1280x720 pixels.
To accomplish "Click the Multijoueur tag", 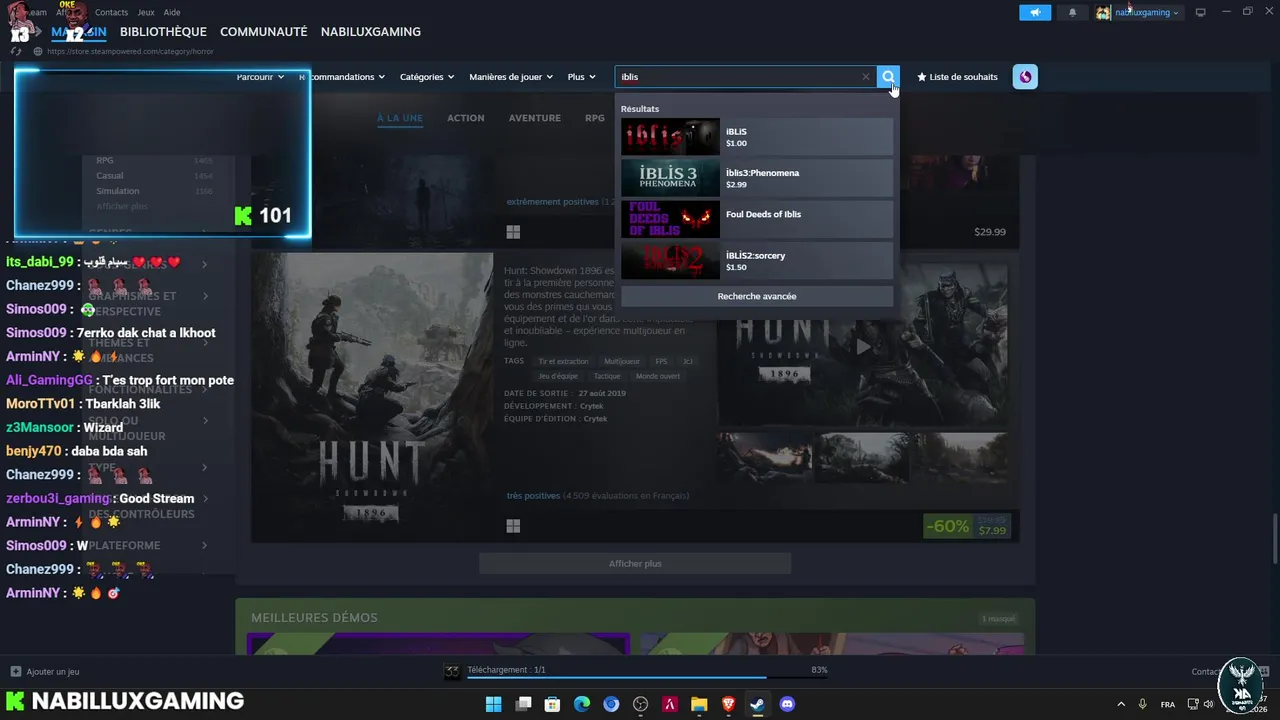I will pyautogui.click(x=621, y=361).
